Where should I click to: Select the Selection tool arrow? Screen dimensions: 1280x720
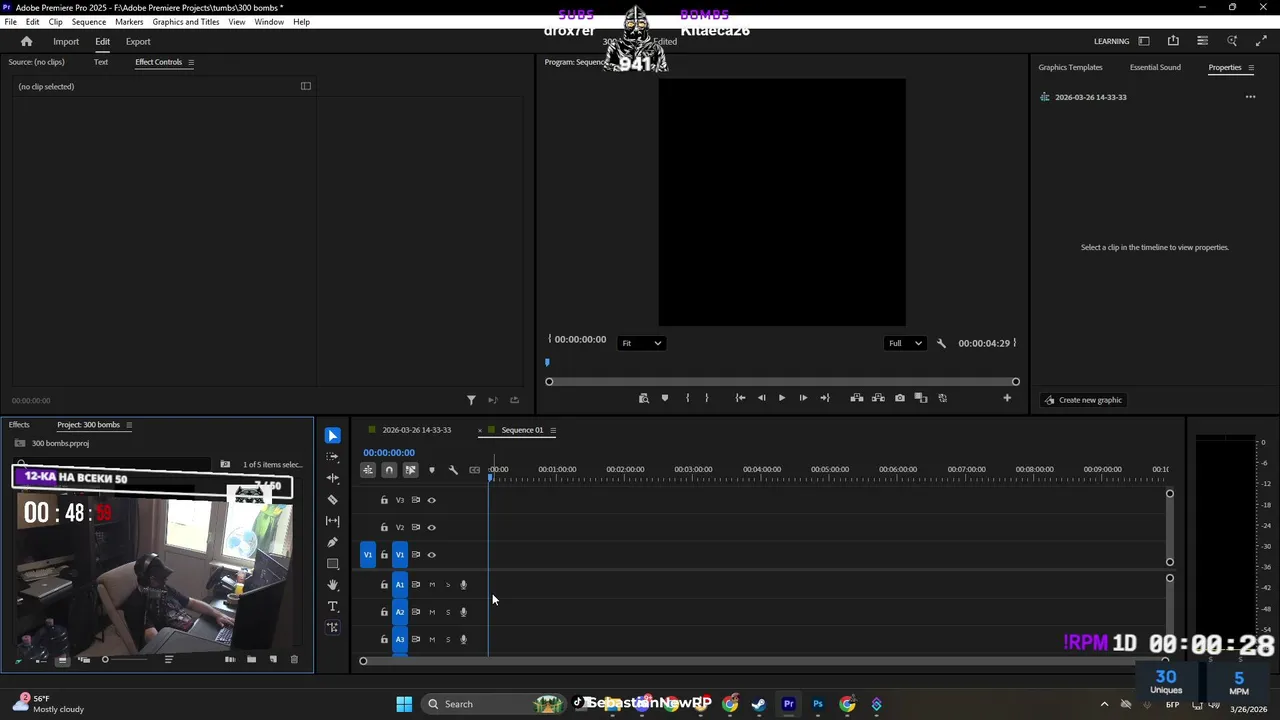pos(333,436)
